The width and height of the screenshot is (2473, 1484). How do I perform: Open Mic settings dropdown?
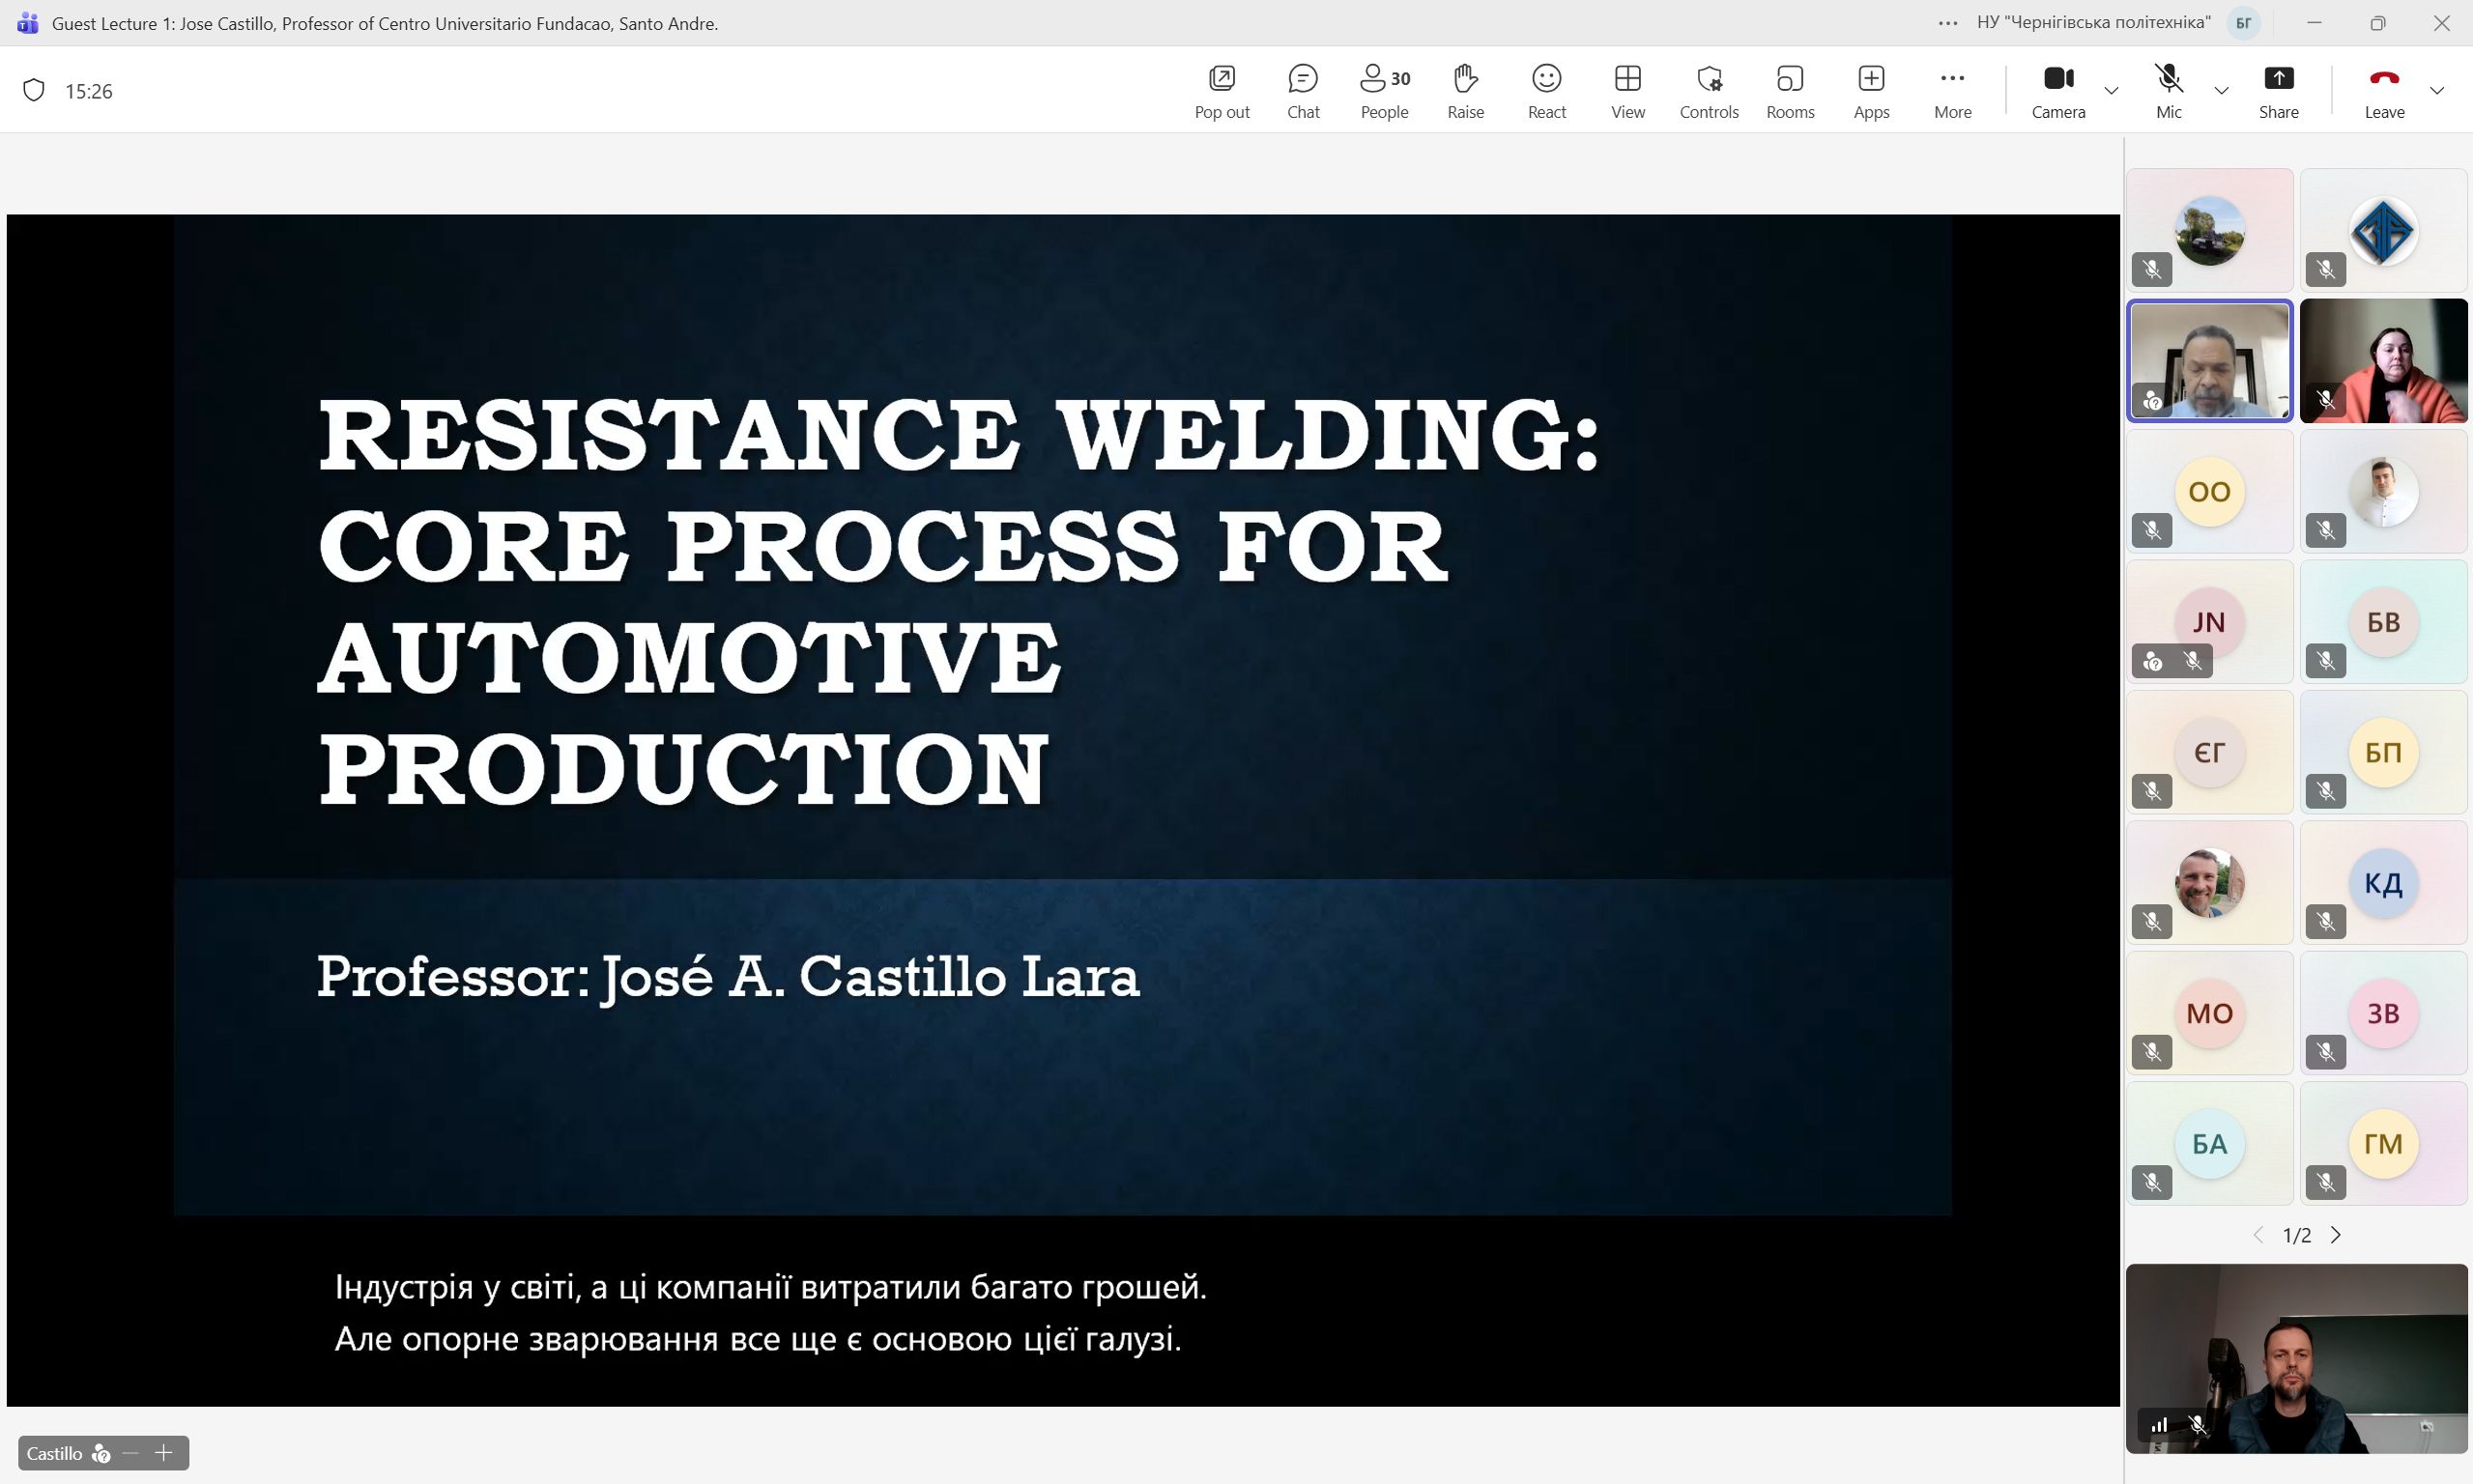point(2221,91)
